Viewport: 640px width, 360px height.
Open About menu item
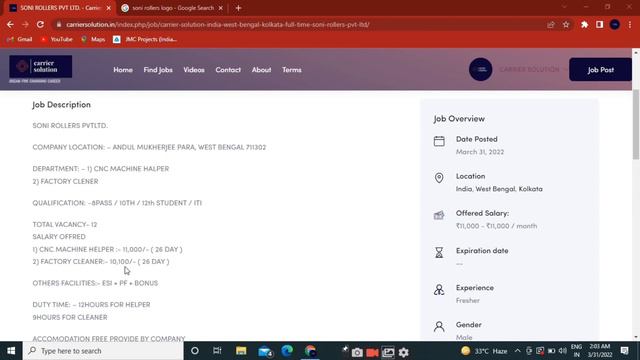click(261, 70)
